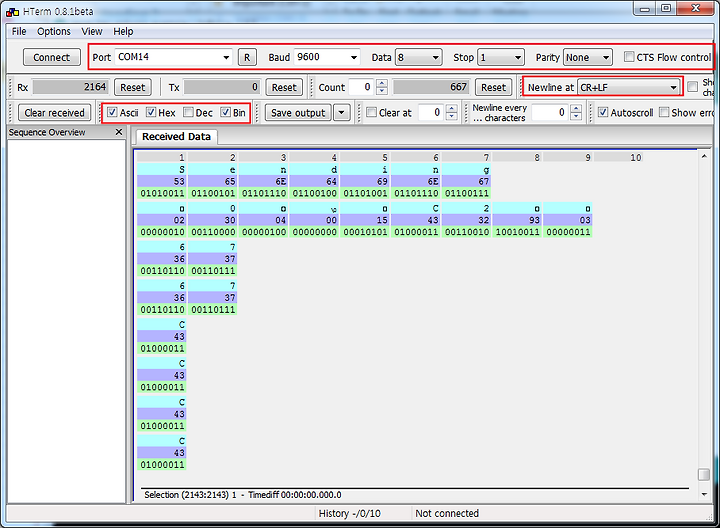This screenshot has height=528, width=720.
Task: Click the received data scroll down arrow
Action: click(x=704, y=494)
